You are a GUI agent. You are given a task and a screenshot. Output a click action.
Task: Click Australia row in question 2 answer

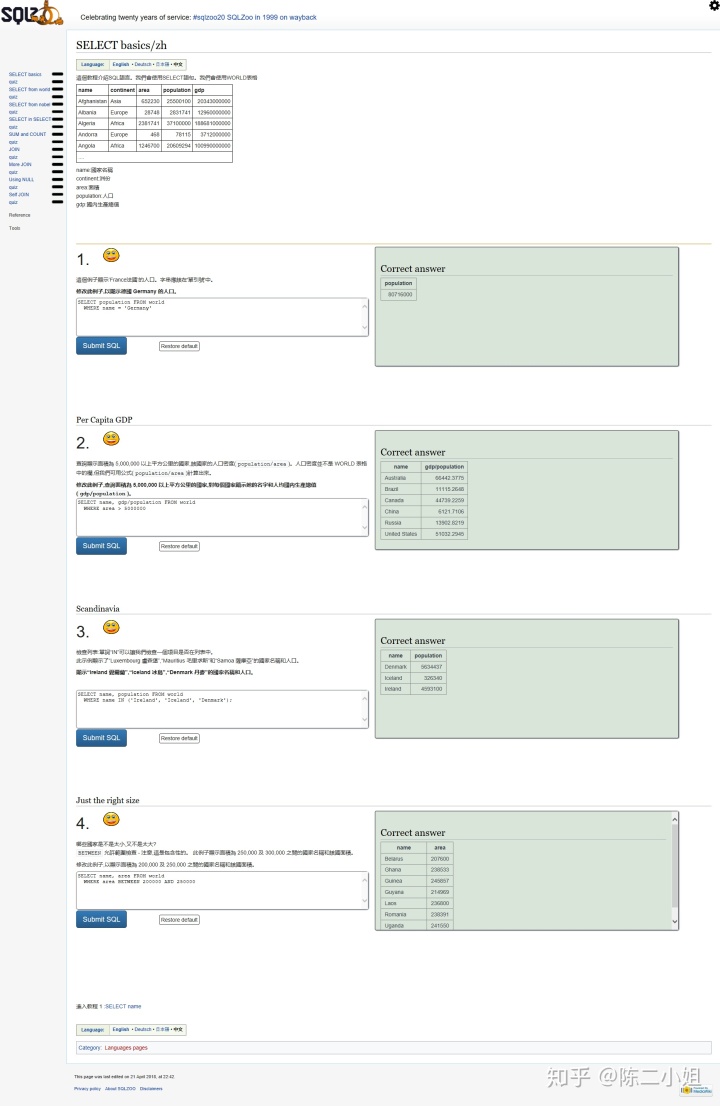[424, 478]
